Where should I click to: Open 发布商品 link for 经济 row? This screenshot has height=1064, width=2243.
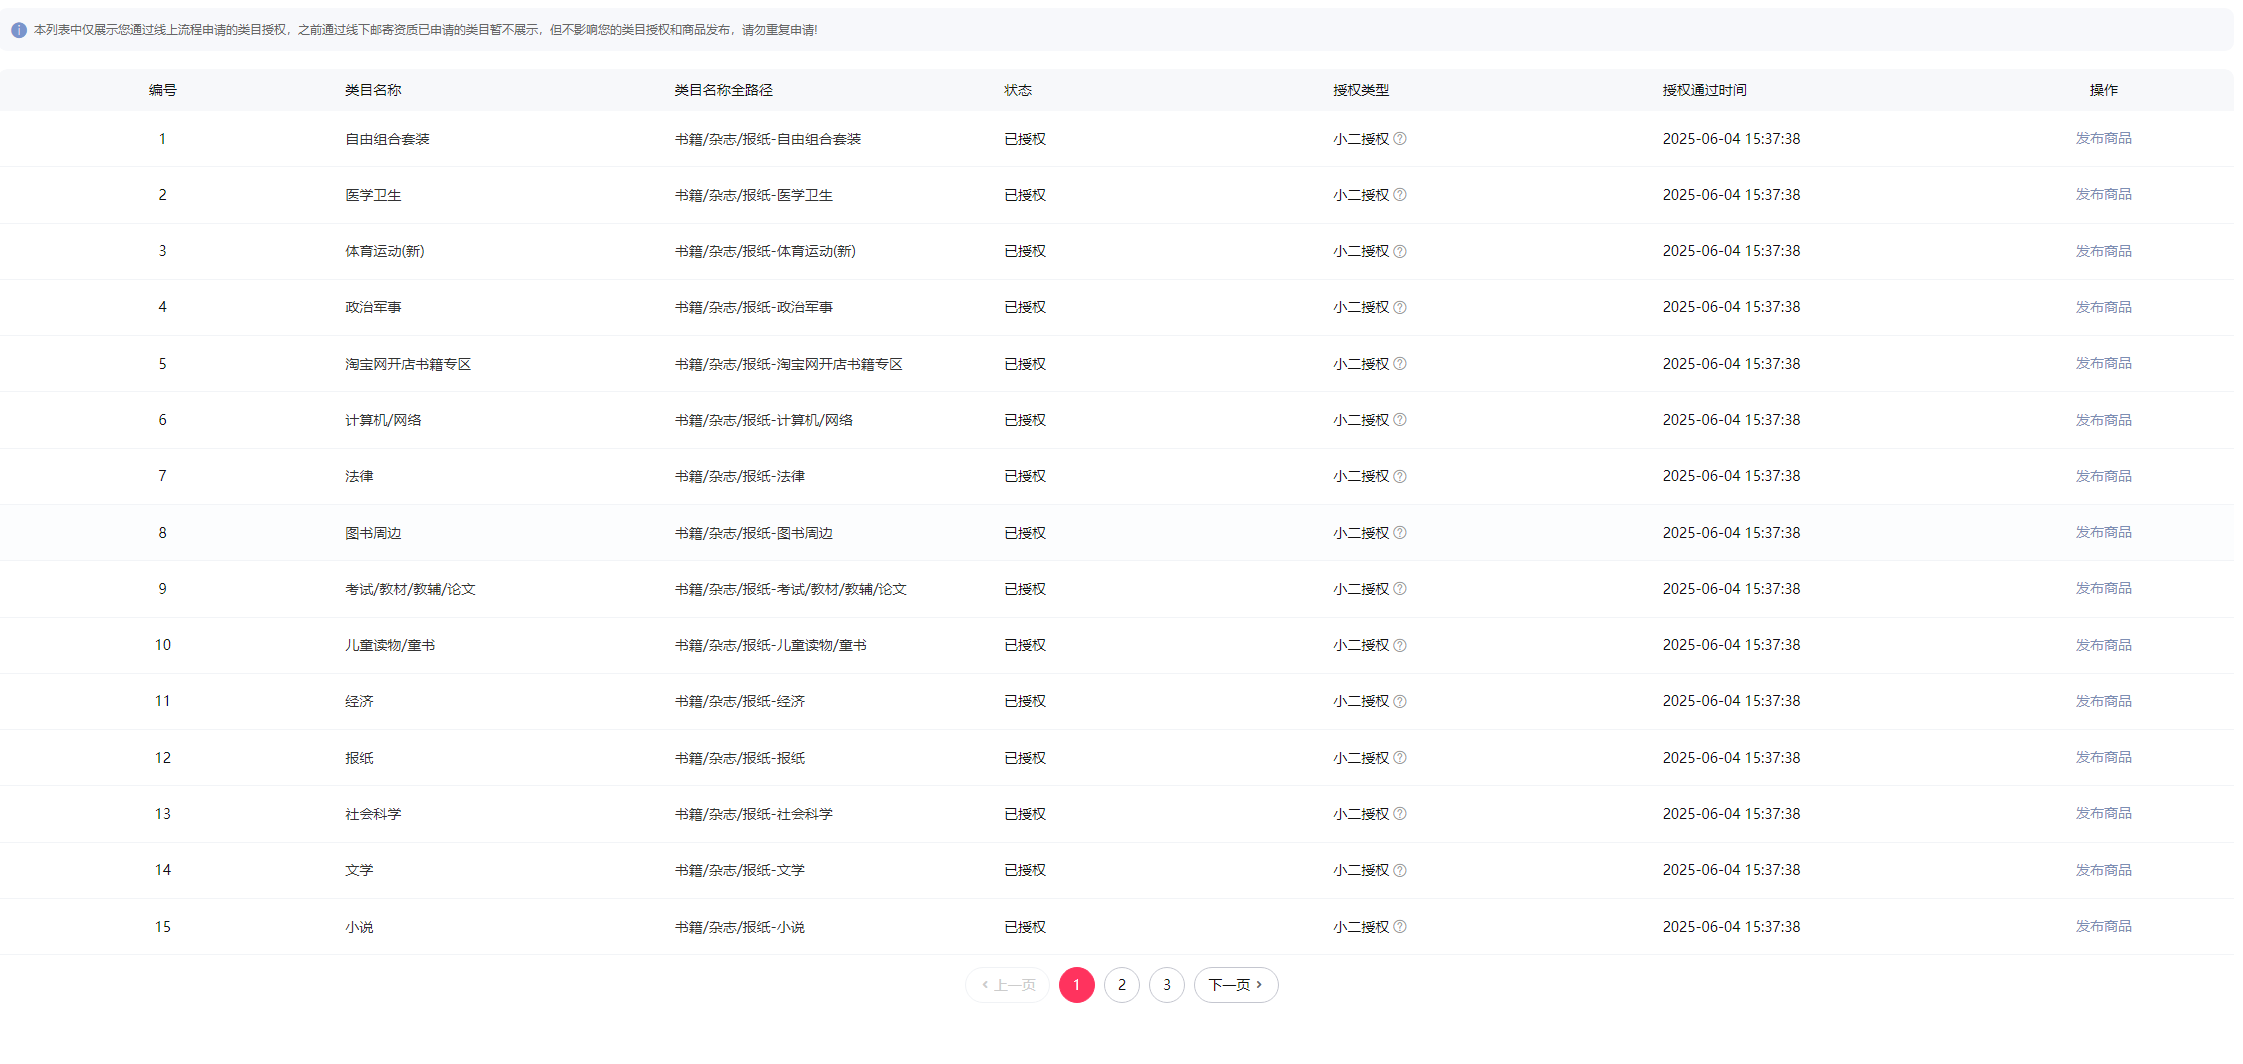(x=2103, y=701)
